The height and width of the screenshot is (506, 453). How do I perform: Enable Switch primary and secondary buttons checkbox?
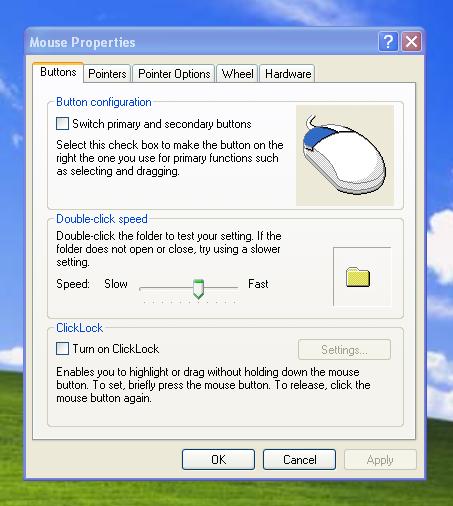[x=62, y=124]
